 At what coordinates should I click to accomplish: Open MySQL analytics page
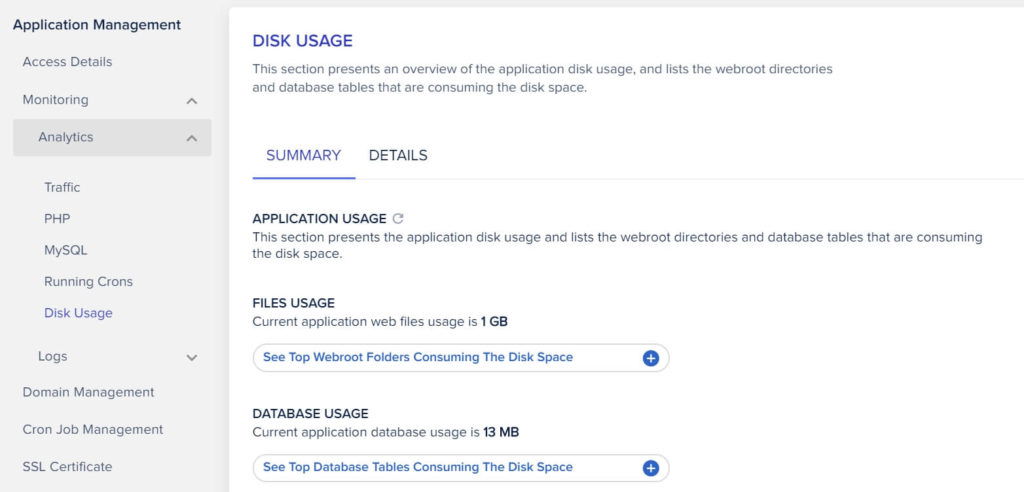click(65, 250)
